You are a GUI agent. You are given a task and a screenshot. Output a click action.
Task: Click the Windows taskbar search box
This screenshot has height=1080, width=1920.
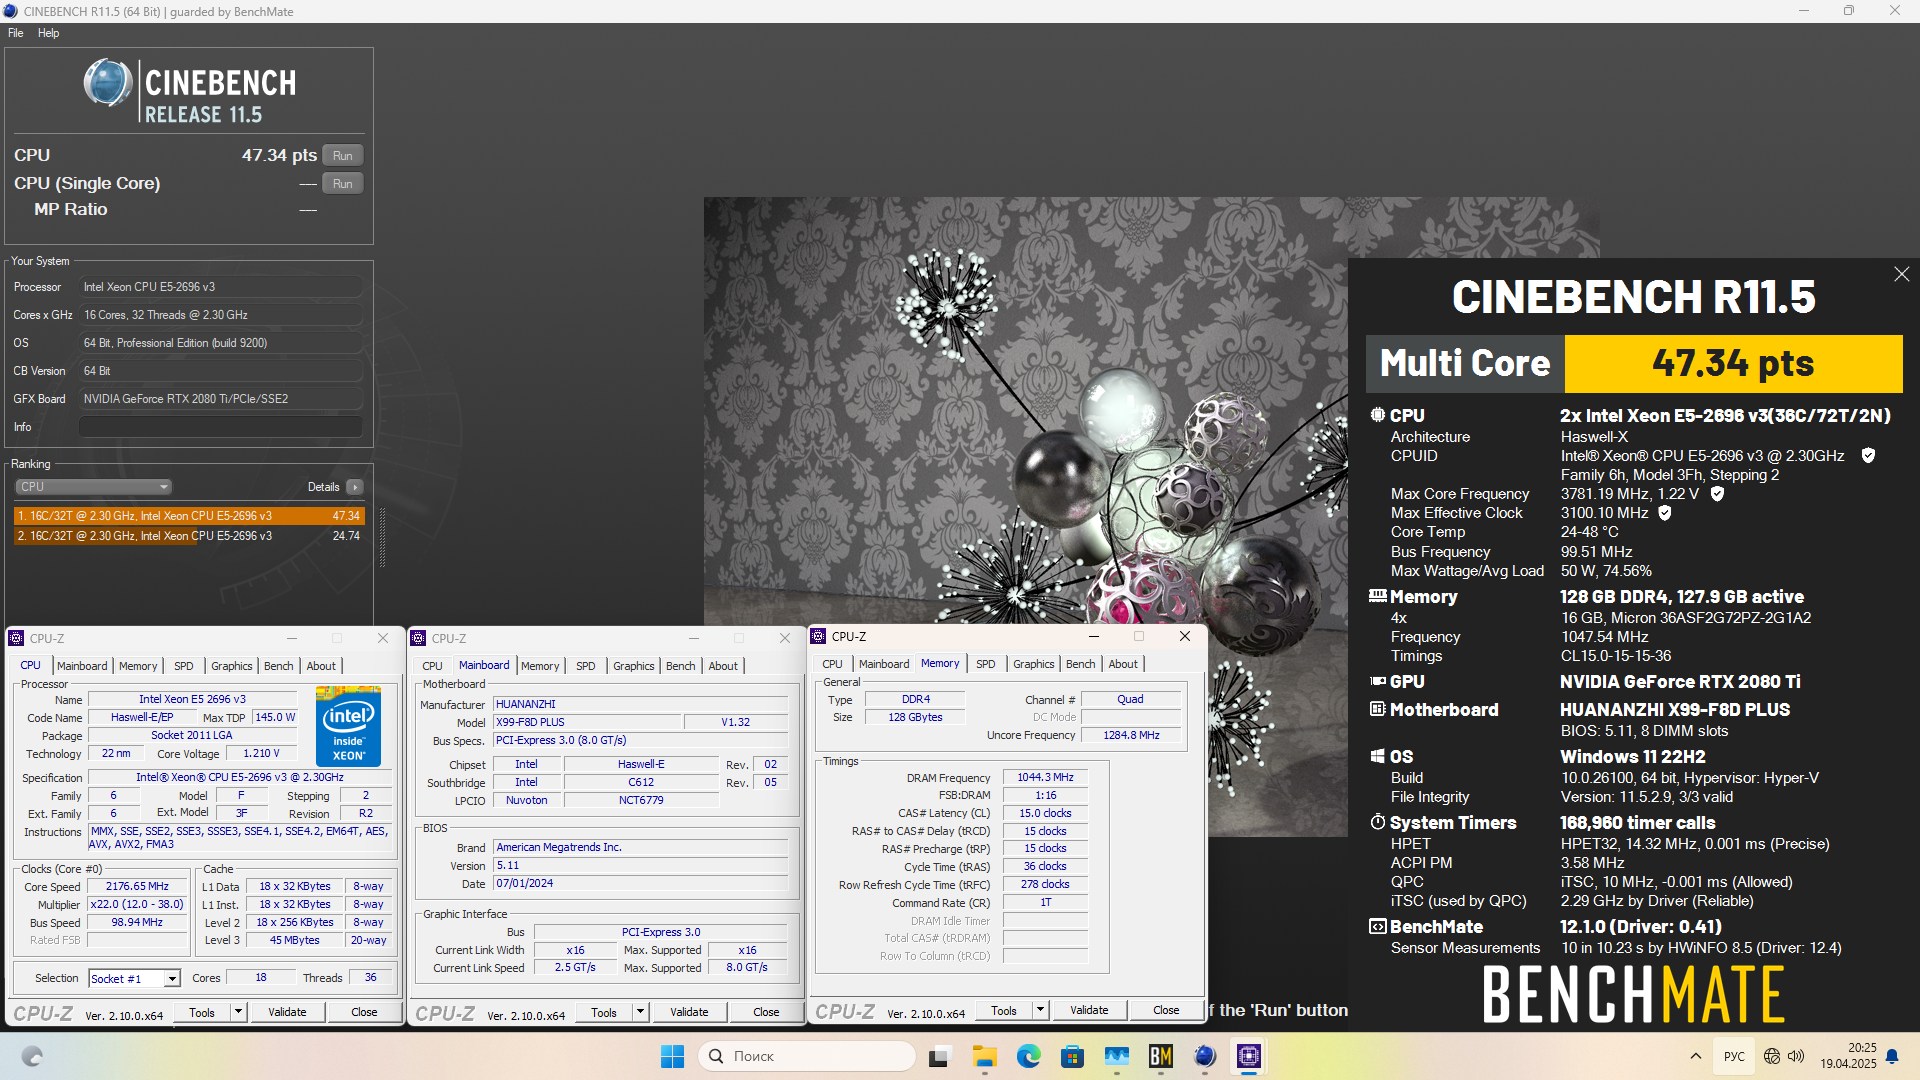click(x=806, y=1056)
